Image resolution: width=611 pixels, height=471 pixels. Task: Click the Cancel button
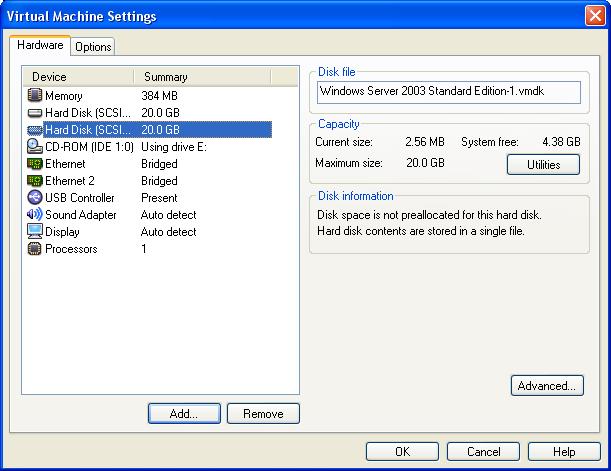click(x=483, y=452)
